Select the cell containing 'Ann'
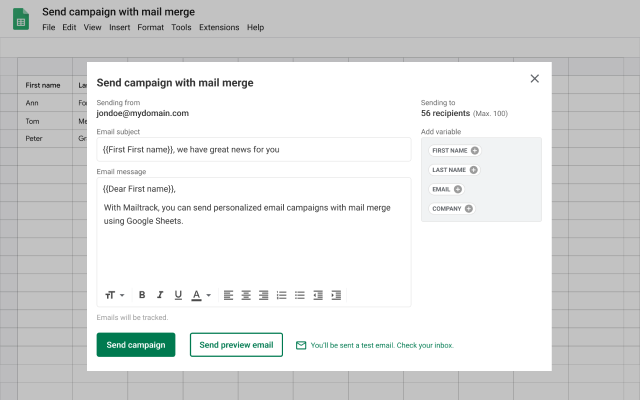Image resolution: width=640 pixels, height=400 pixels. point(45,103)
